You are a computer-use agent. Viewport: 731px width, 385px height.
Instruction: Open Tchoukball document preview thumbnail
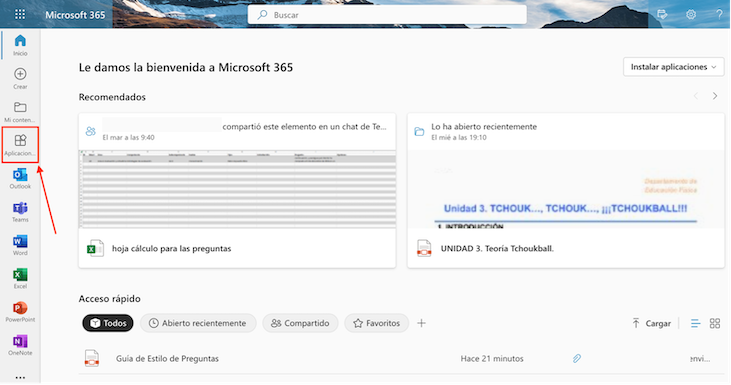coord(566,189)
